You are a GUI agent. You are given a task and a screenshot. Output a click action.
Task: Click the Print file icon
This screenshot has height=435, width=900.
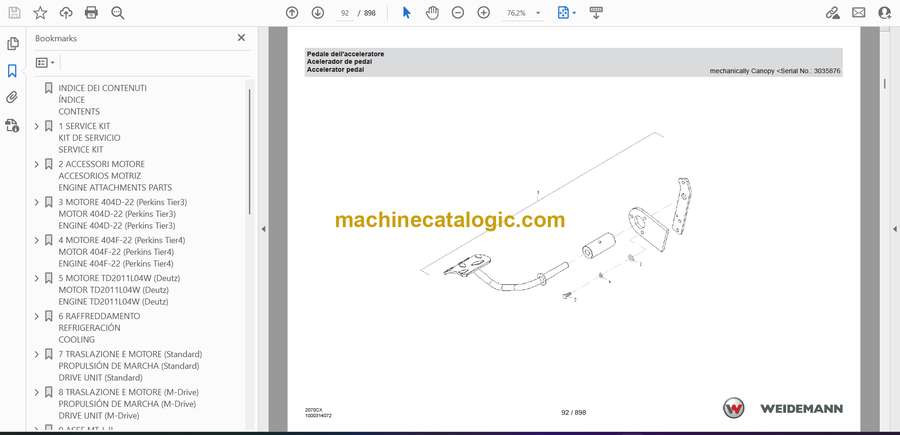[92, 13]
